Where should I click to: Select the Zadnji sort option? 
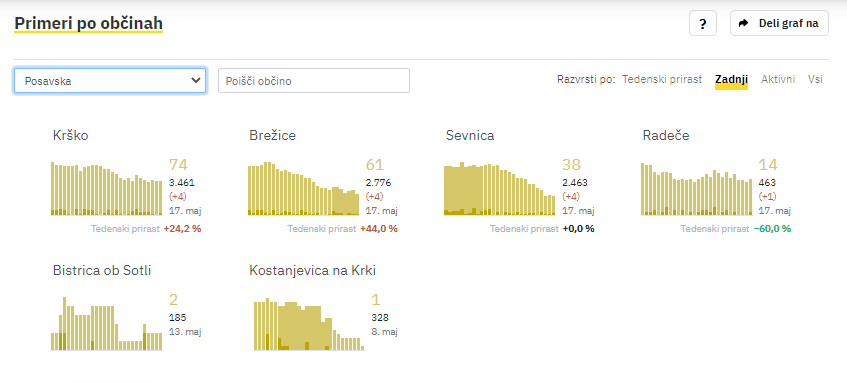pos(731,79)
